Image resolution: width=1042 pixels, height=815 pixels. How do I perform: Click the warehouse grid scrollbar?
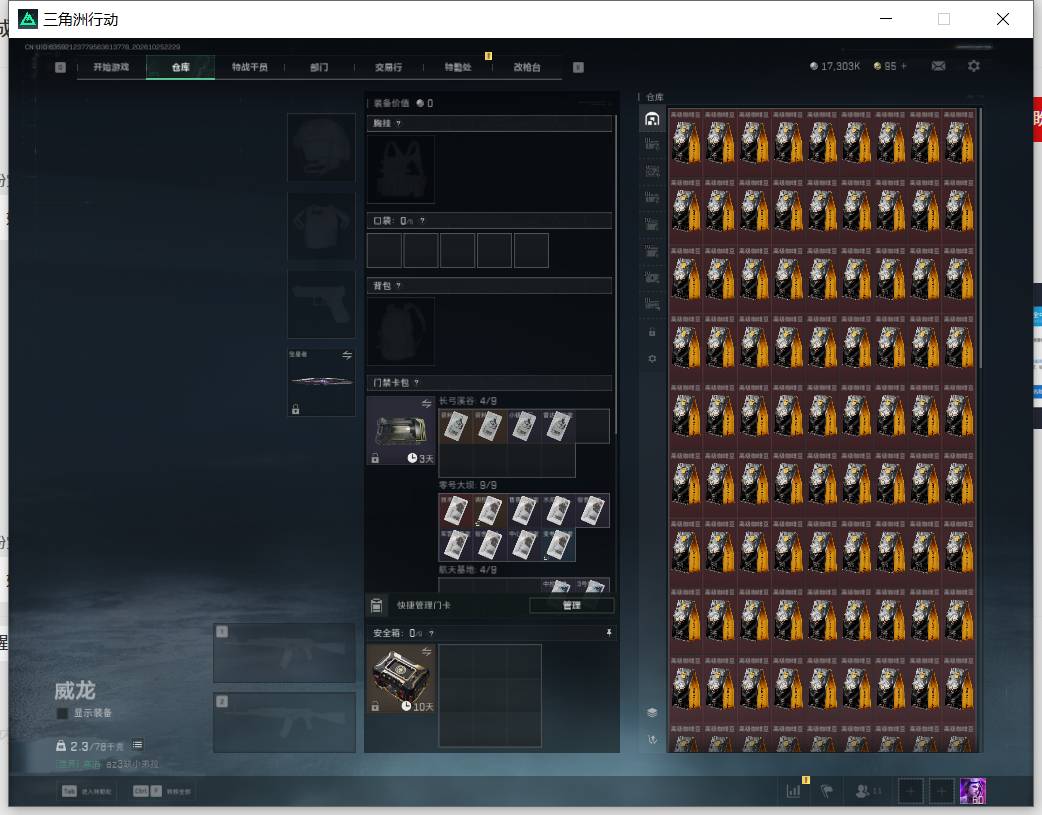tap(980, 238)
